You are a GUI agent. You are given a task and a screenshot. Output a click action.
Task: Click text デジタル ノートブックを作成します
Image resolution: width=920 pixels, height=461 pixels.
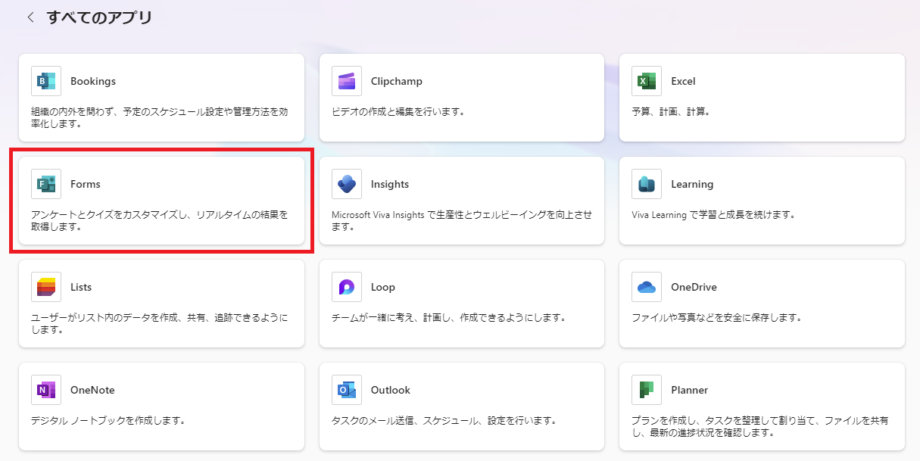coord(108,421)
